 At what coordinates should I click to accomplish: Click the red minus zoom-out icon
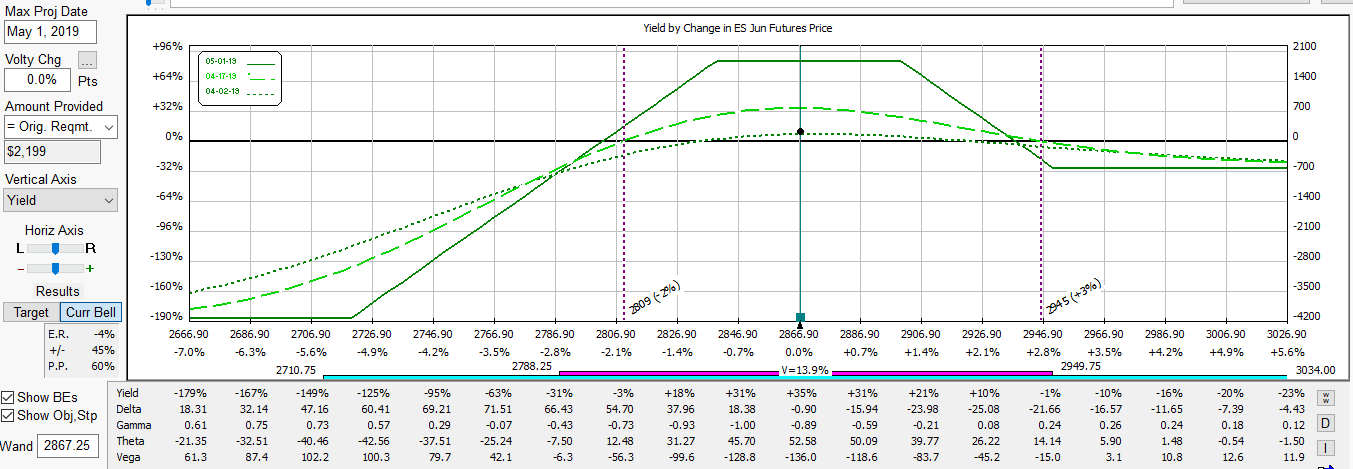click(21, 268)
